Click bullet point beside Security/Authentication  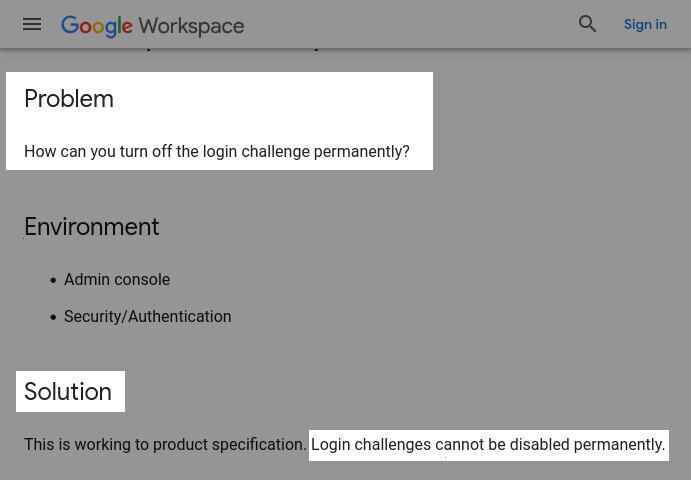tap(53, 317)
